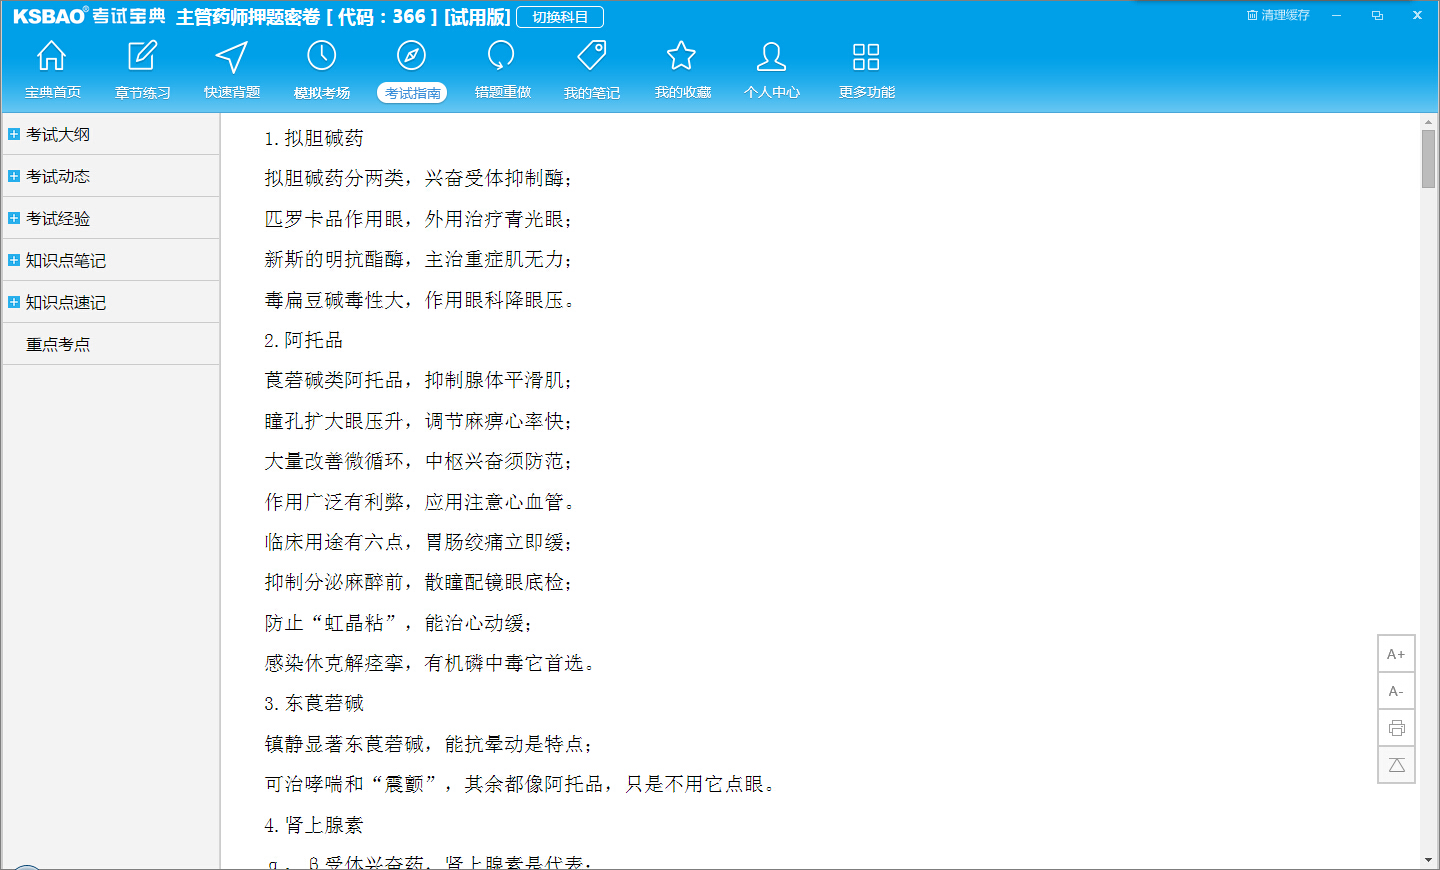Switch to 章节练习 tab label
The width and height of the screenshot is (1440, 870).
143,92
